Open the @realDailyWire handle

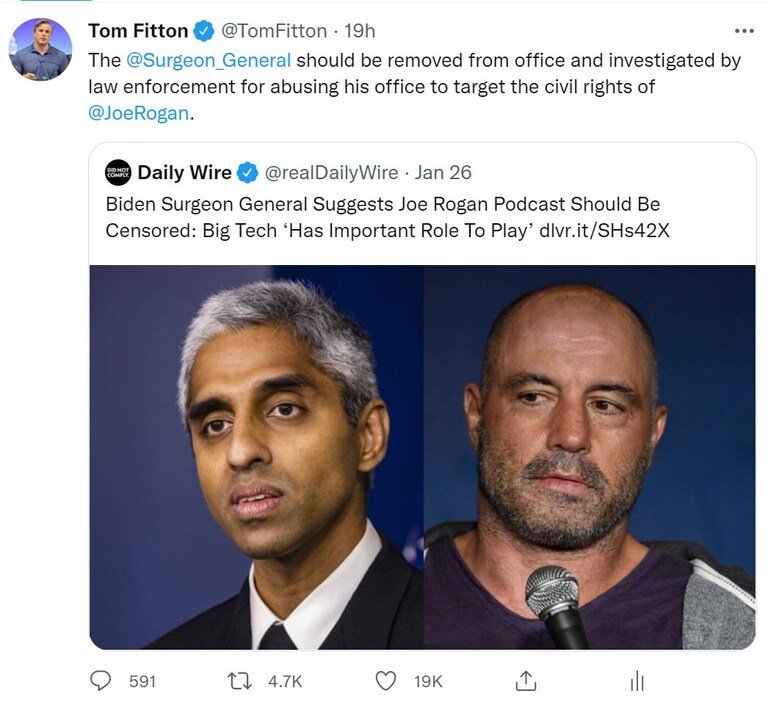tap(331, 173)
